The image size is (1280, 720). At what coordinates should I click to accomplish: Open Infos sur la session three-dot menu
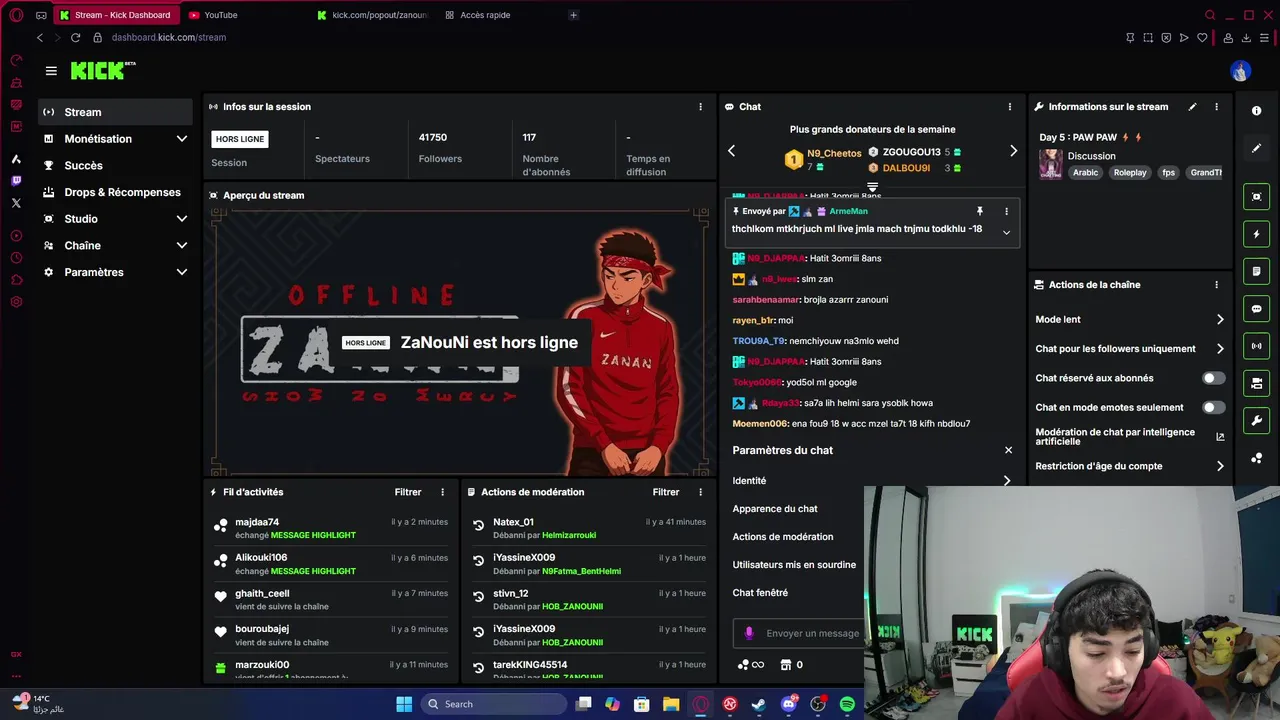pyautogui.click(x=700, y=107)
